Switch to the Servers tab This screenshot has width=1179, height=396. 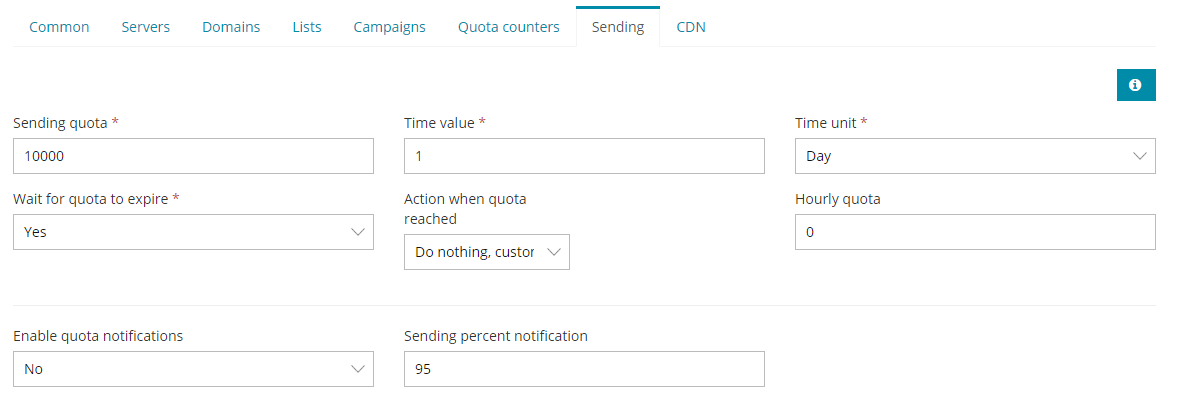pyautogui.click(x=146, y=27)
